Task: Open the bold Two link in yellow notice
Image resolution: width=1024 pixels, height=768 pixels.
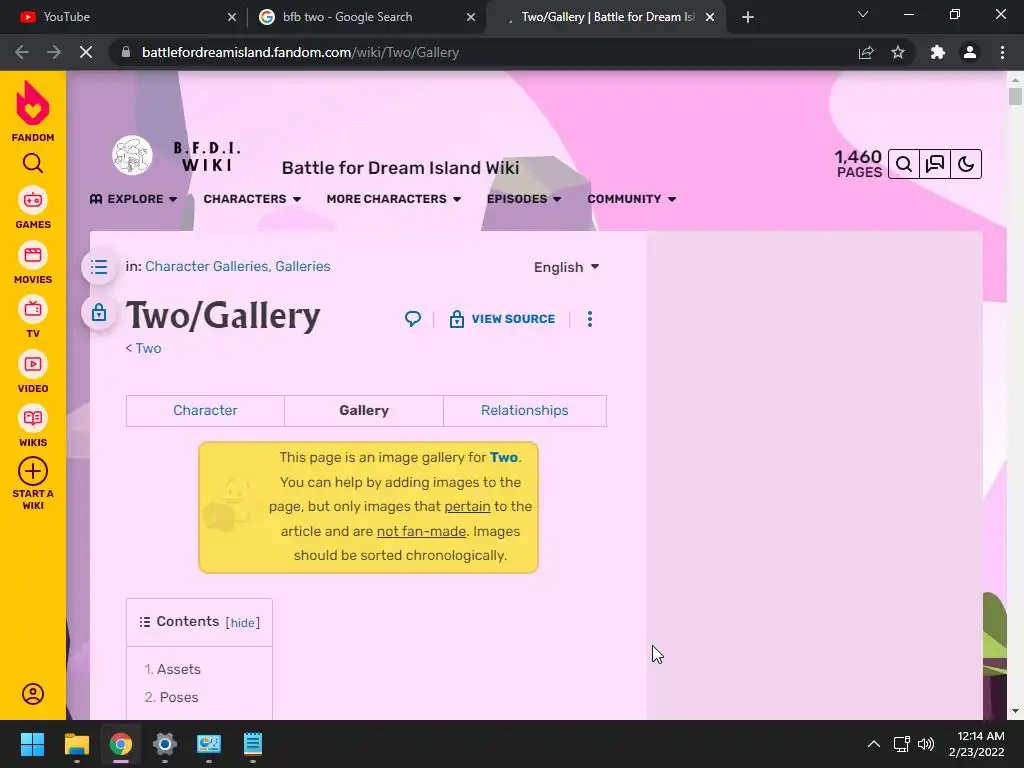Action: point(504,458)
